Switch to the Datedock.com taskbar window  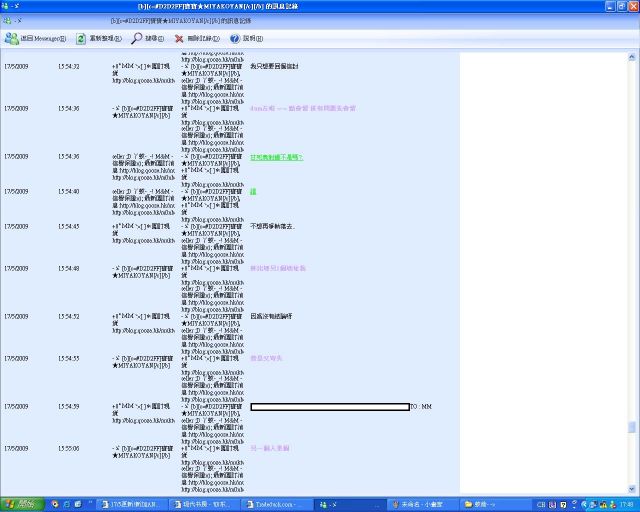[277, 504]
